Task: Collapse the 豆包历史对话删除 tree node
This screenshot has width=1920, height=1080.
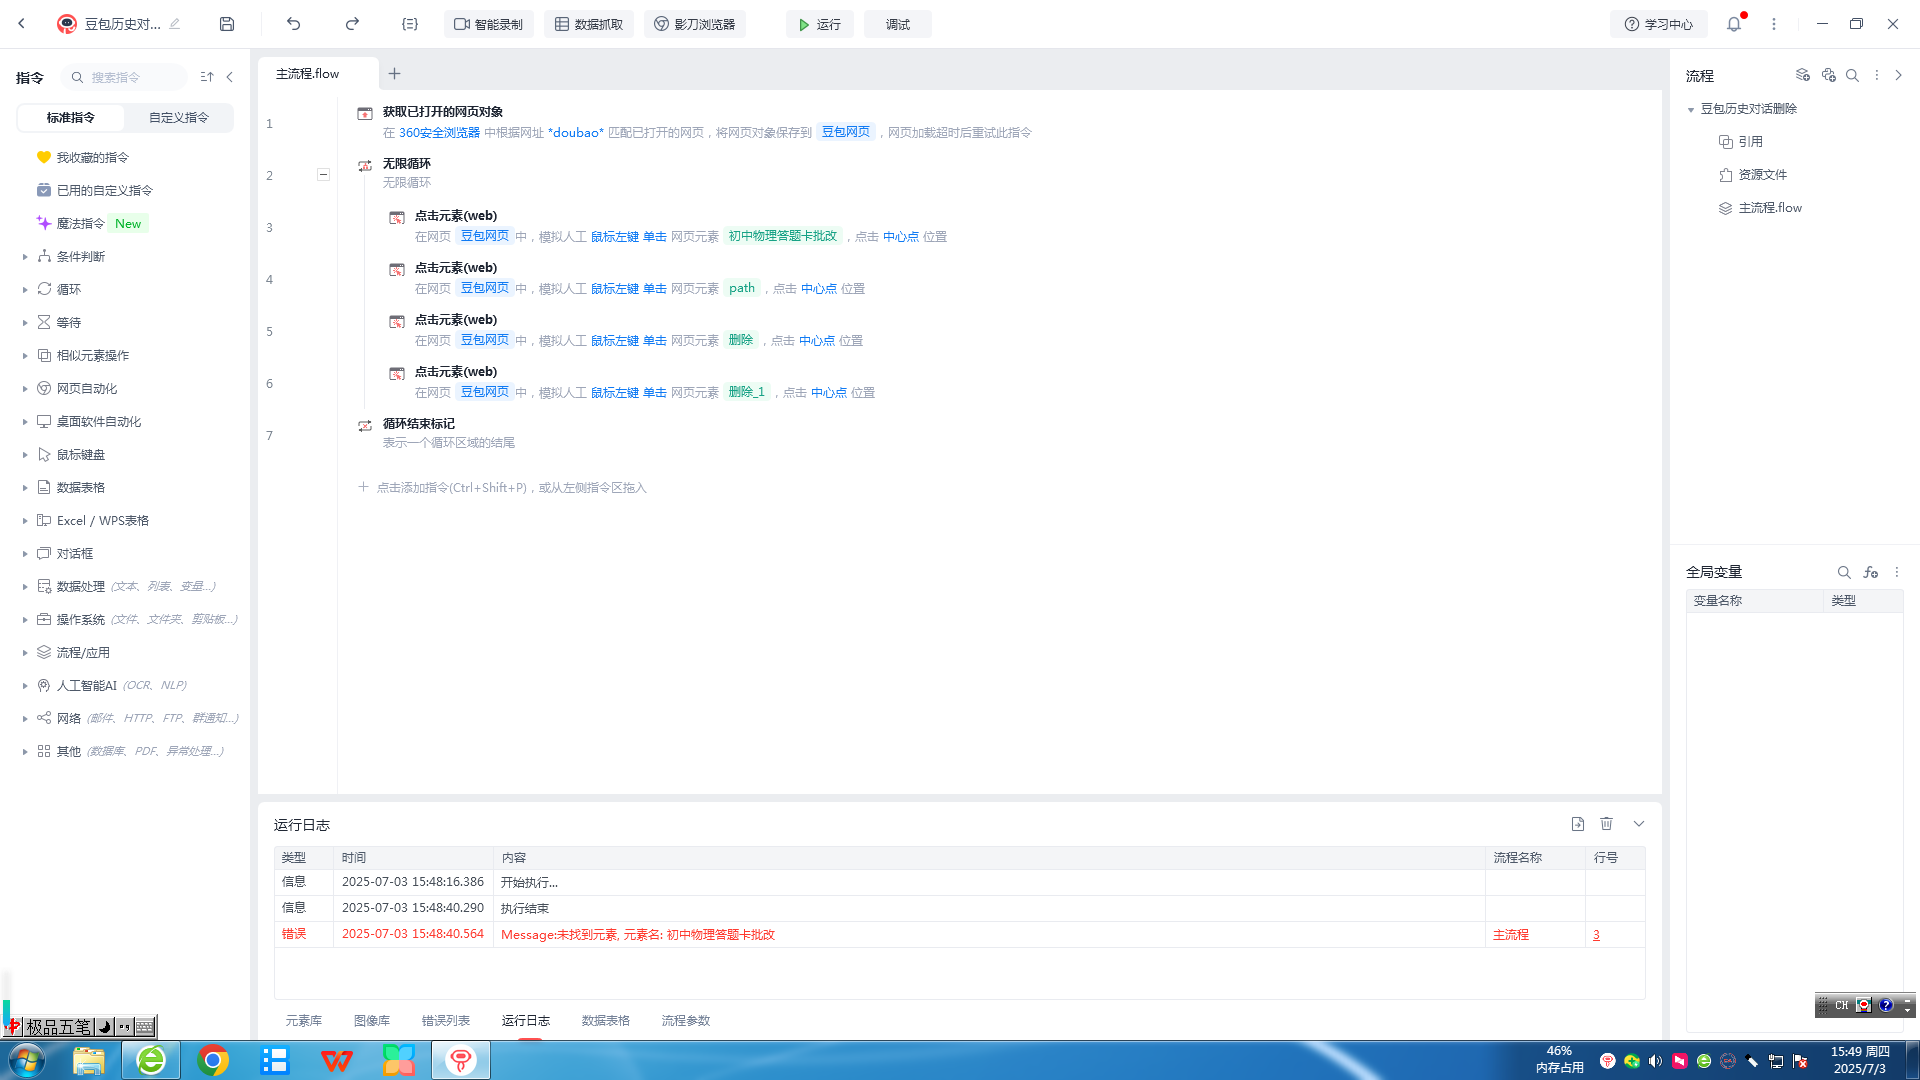Action: point(1691,109)
